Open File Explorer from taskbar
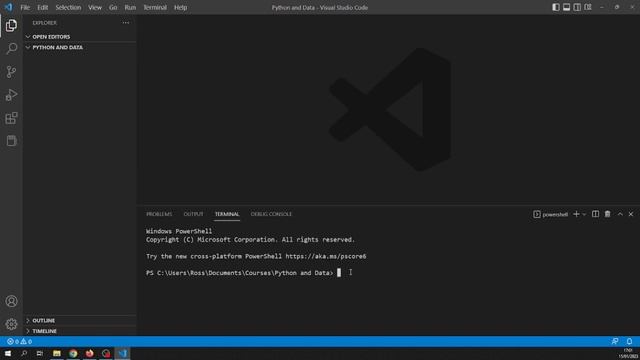 pyautogui.click(x=57, y=353)
